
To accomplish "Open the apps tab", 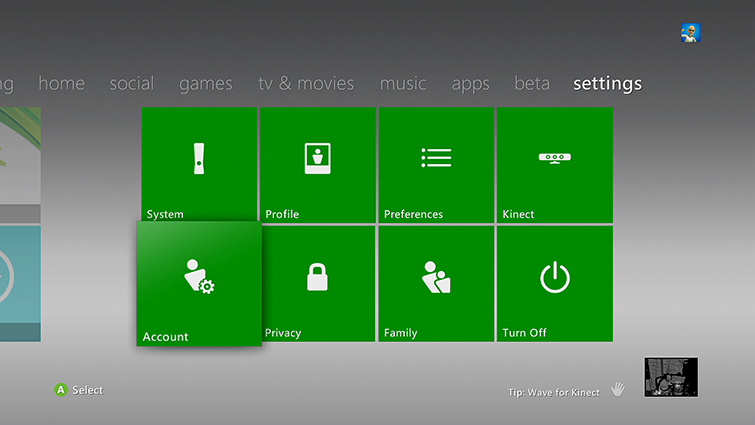I will coord(470,84).
